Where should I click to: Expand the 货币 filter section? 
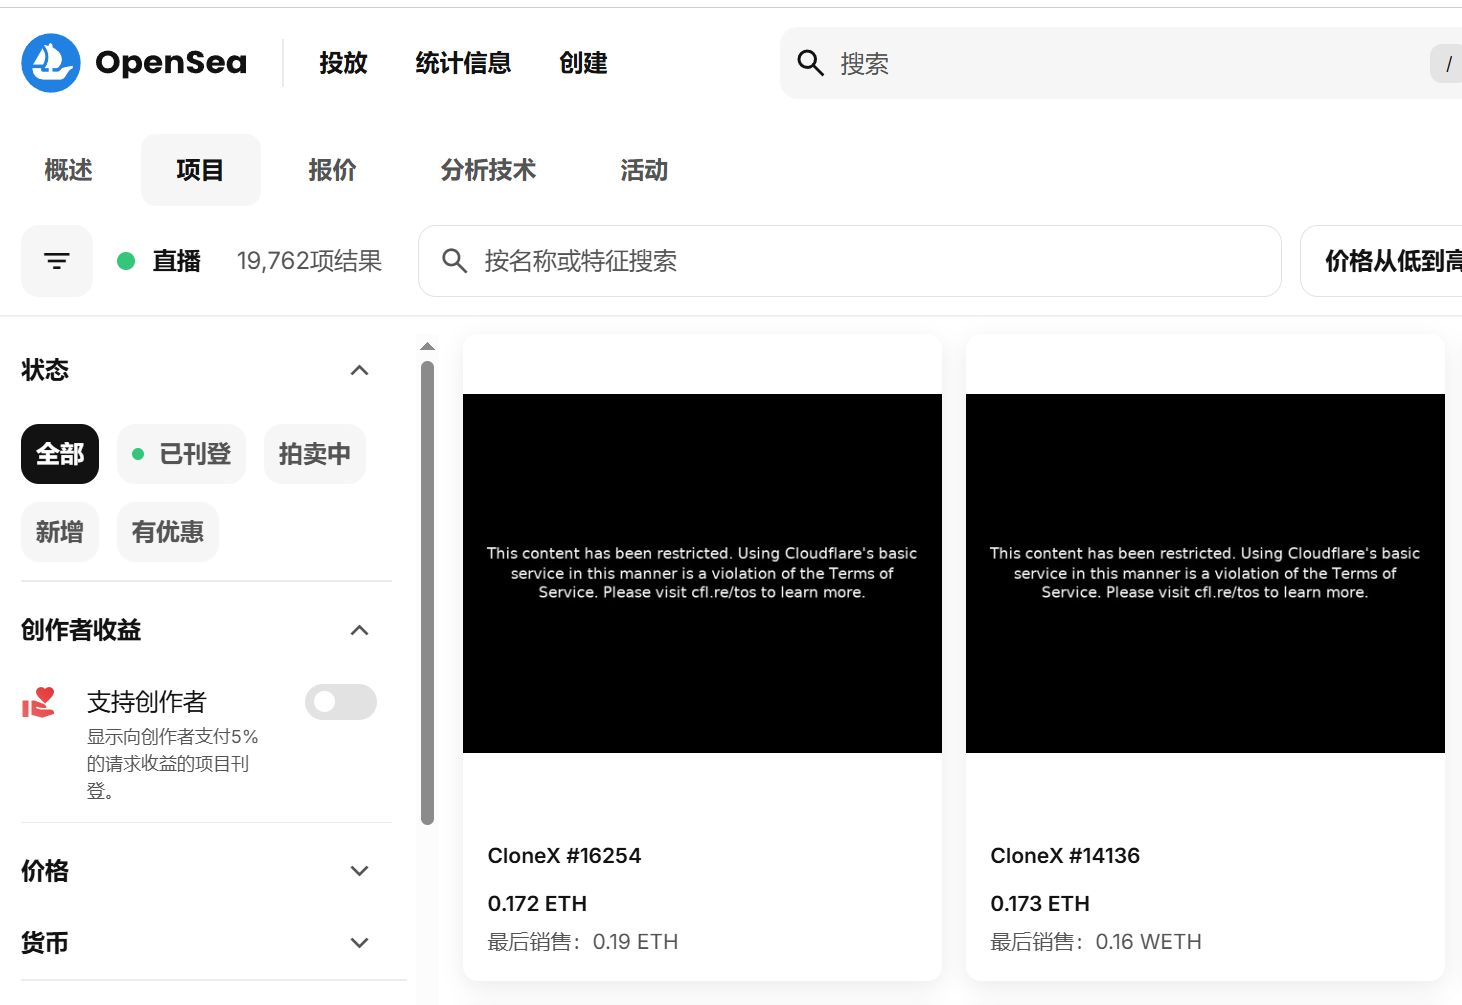point(360,943)
